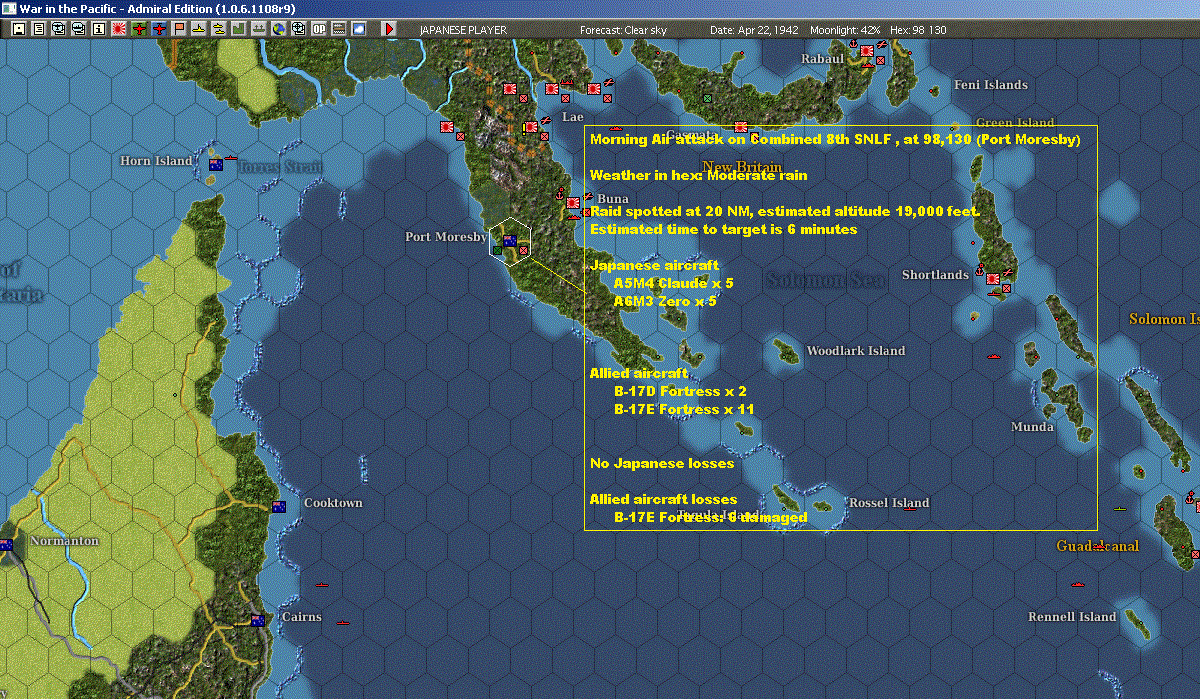Viewport: 1200px width, 699px height.
Task: Click the information 'i' toolbar icon
Action: click(x=98, y=29)
